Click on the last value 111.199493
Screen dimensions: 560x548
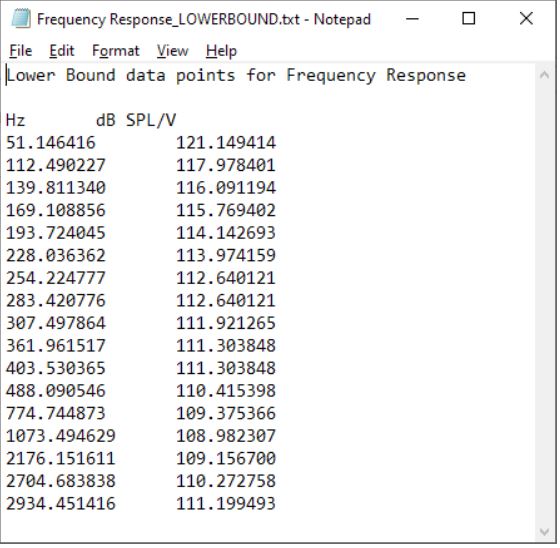click(226, 504)
